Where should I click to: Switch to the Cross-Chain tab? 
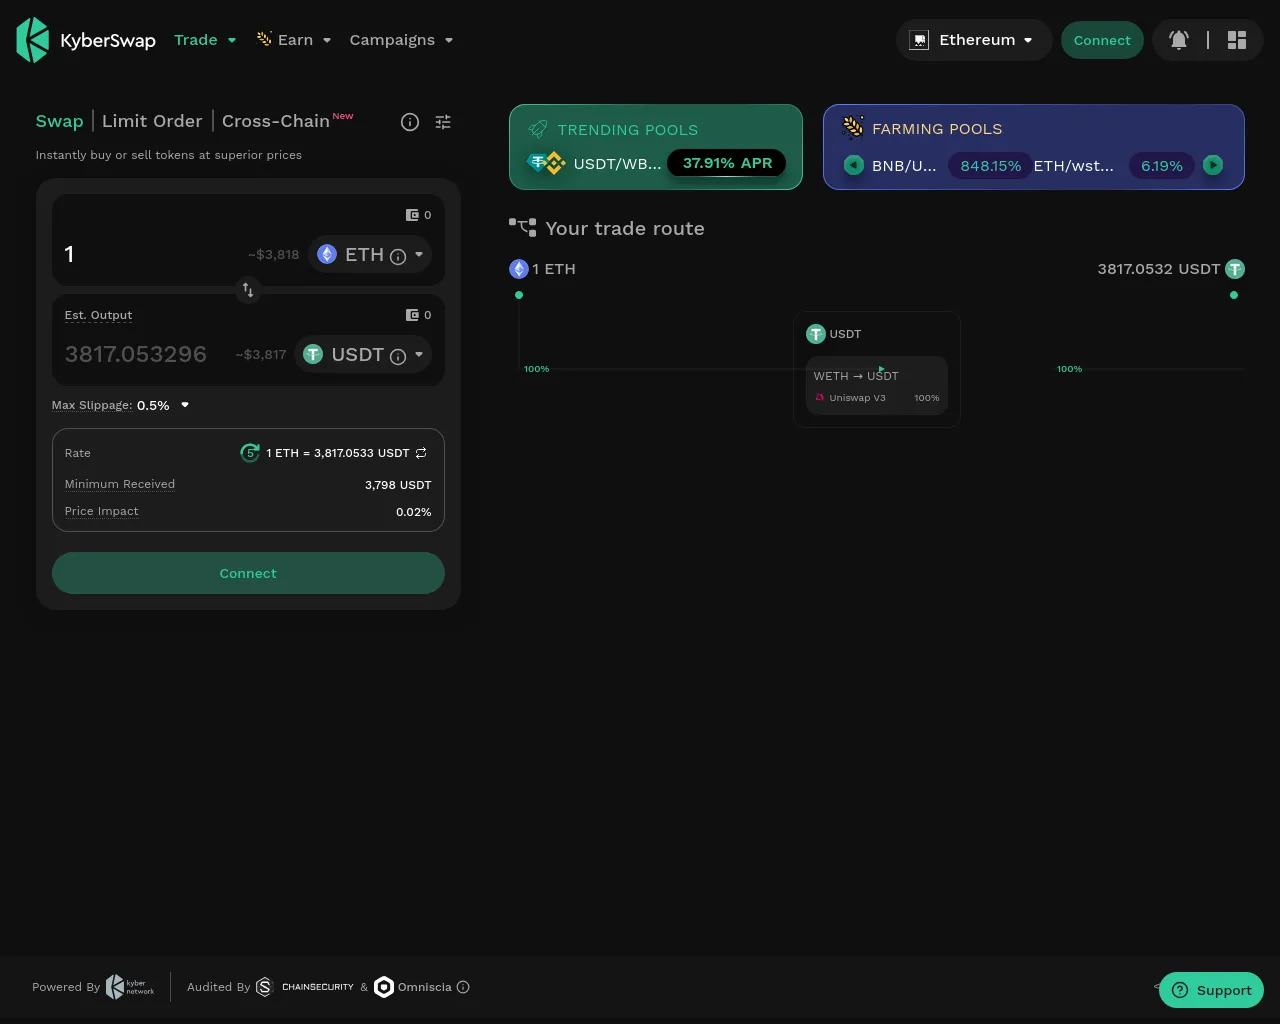[x=276, y=121]
